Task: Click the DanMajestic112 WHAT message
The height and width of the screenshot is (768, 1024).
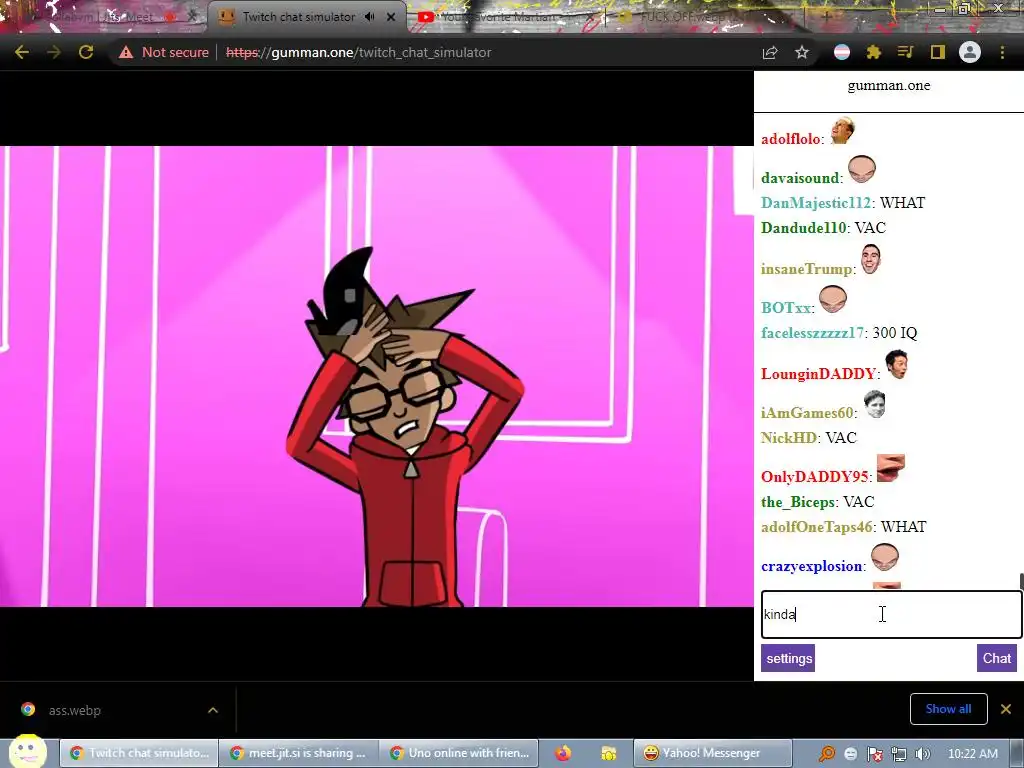Action: [843, 202]
